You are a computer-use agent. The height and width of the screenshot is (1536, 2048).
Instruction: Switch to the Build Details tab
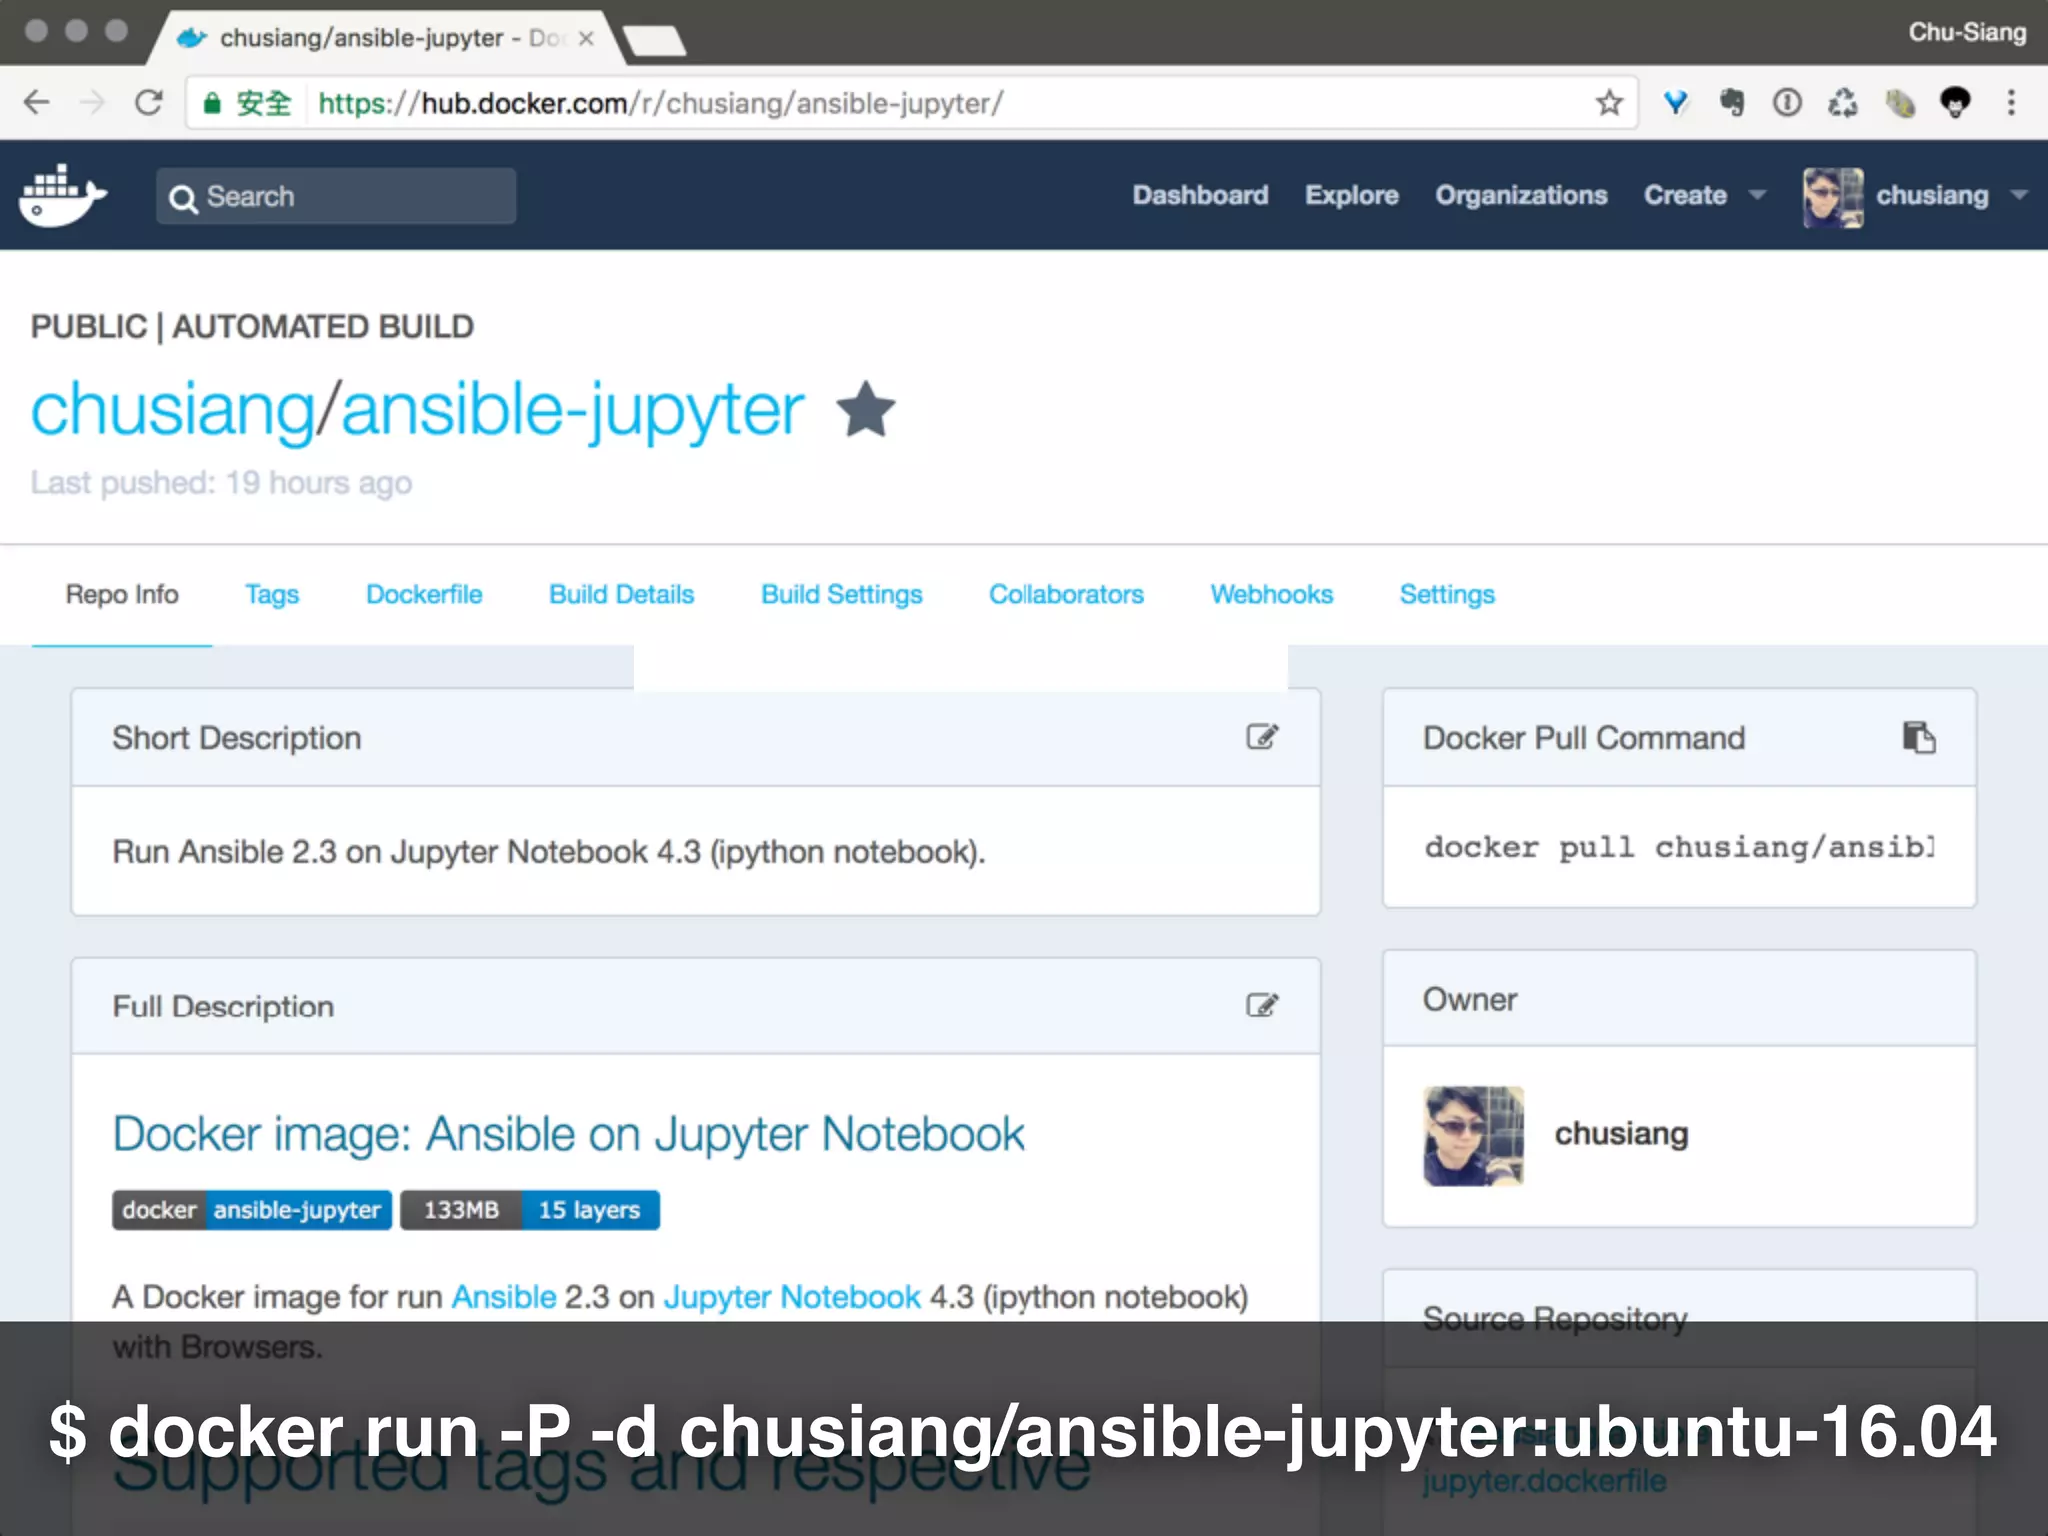(621, 594)
